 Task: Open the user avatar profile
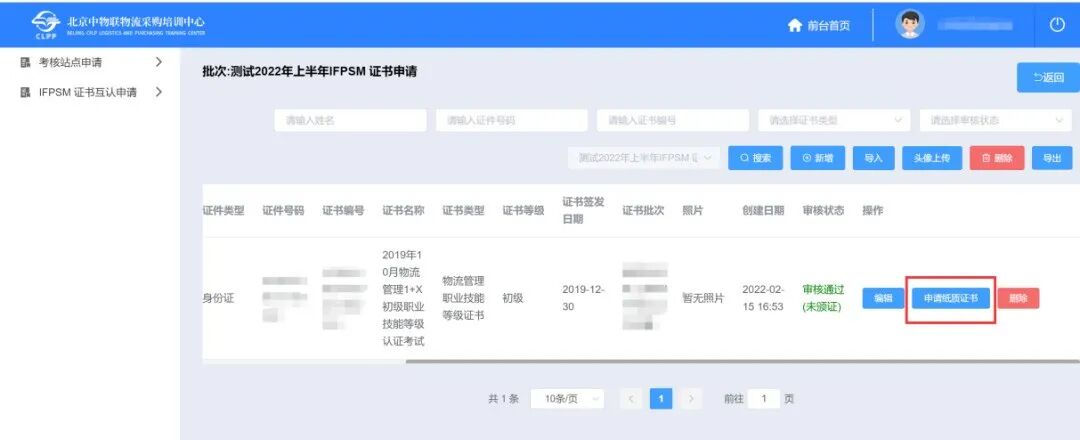909,24
